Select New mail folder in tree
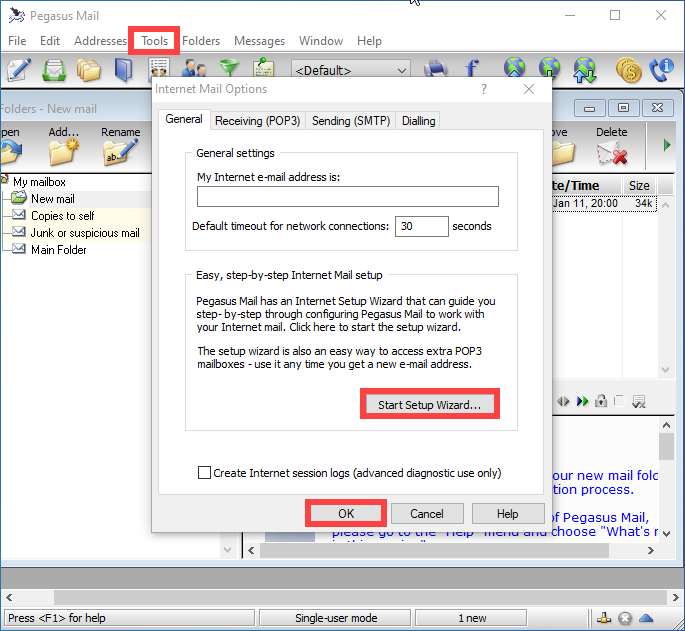The width and height of the screenshot is (685, 631). tap(53, 199)
